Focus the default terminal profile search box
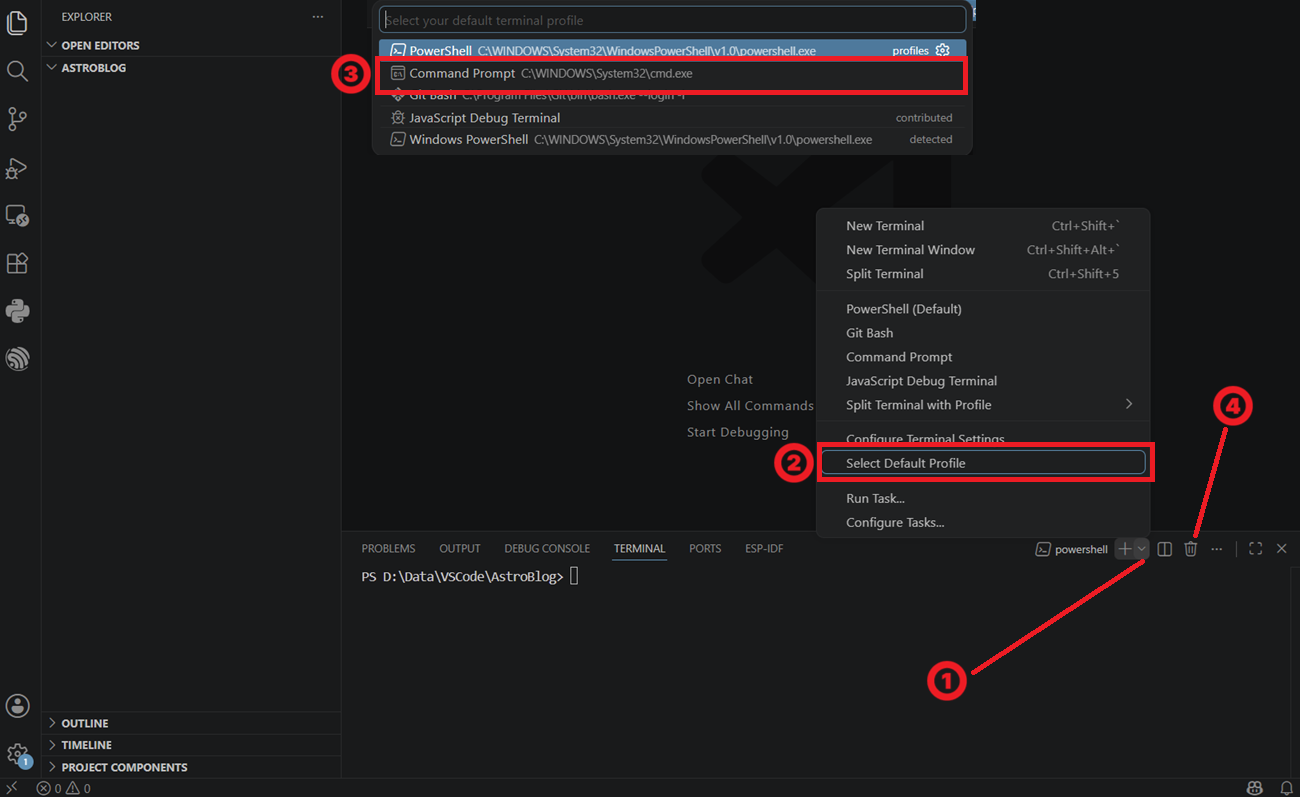 pos(672,20)
